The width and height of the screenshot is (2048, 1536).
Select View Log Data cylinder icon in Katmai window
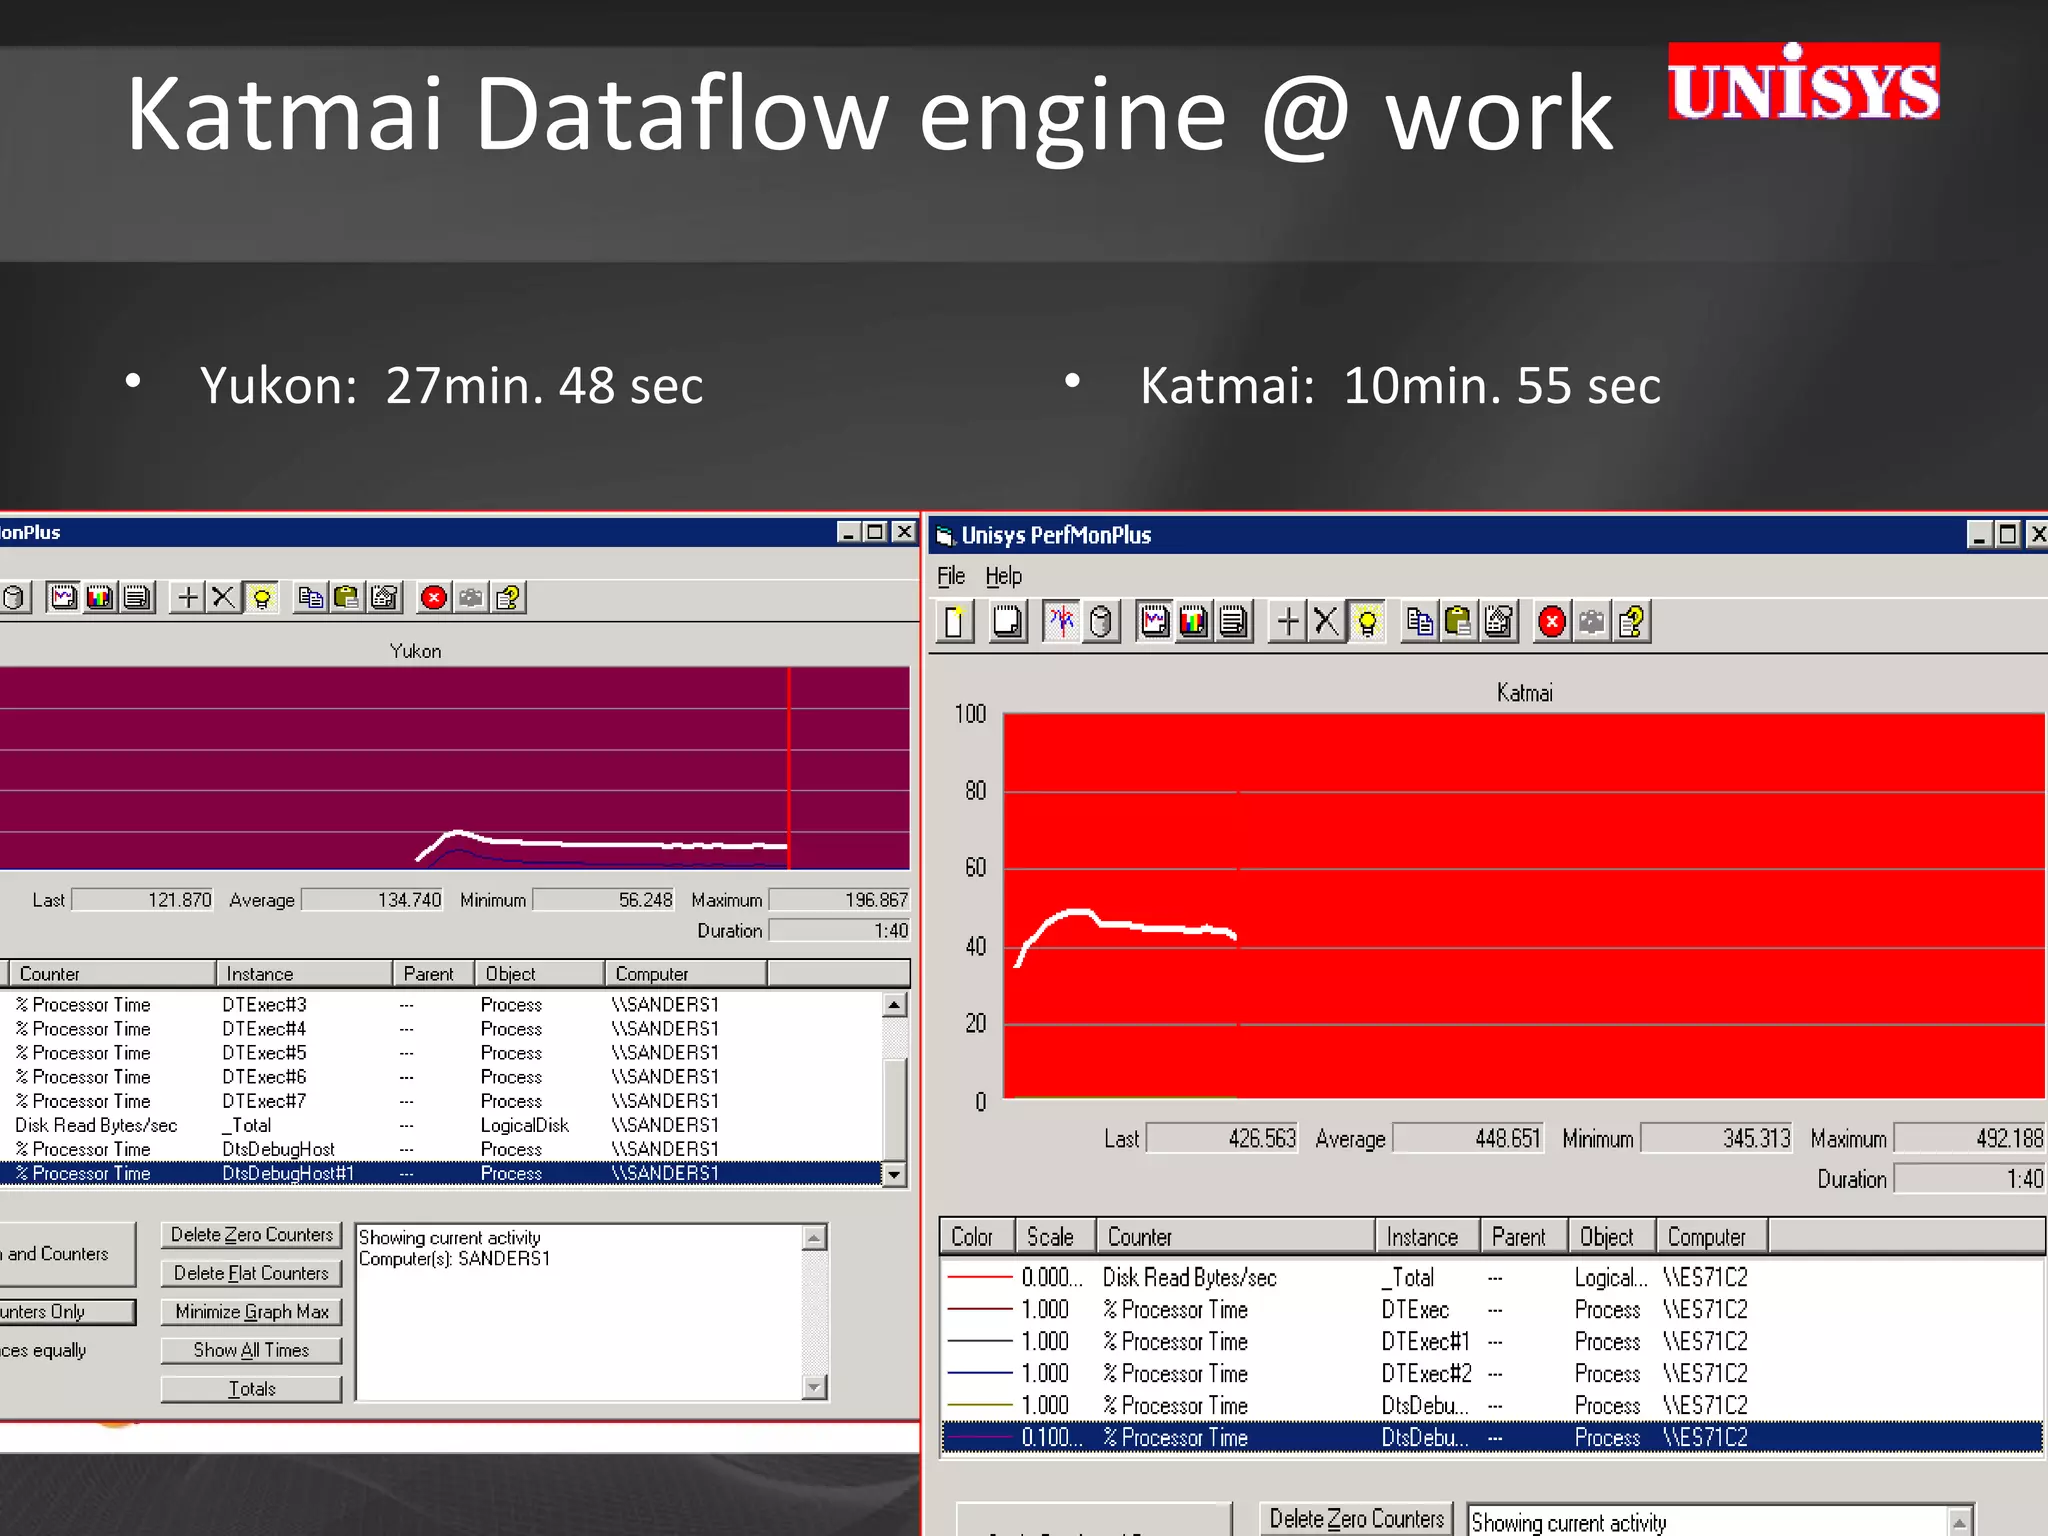(1100, 622)
